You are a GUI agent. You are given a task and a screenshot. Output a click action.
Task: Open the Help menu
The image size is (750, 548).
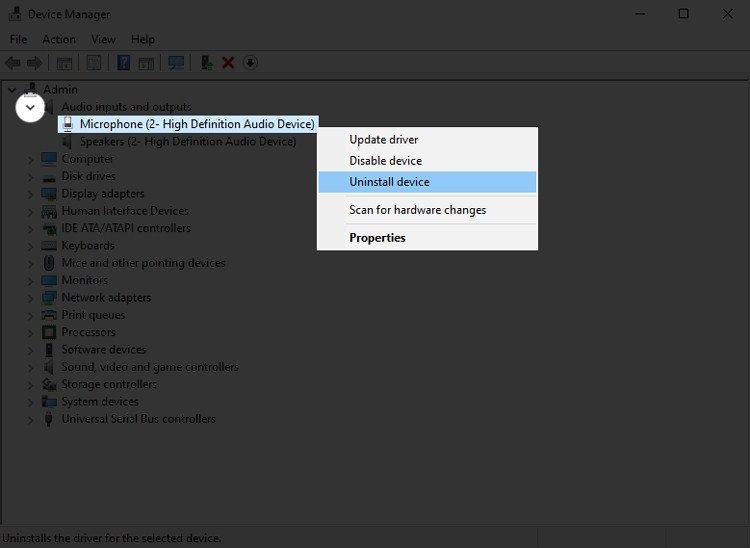coord(143,39)
